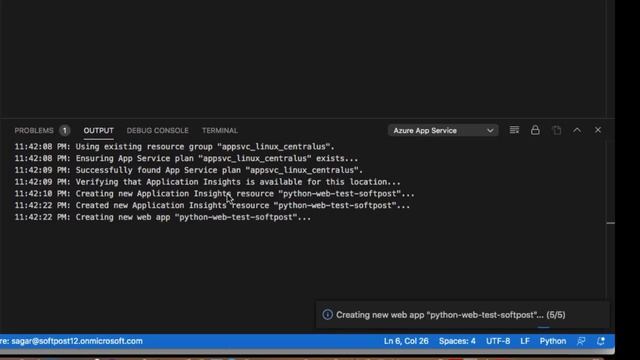Screen dimensions: 640x360
Task: Change the LF end-of-line sequence
Action: coord(525,341)
